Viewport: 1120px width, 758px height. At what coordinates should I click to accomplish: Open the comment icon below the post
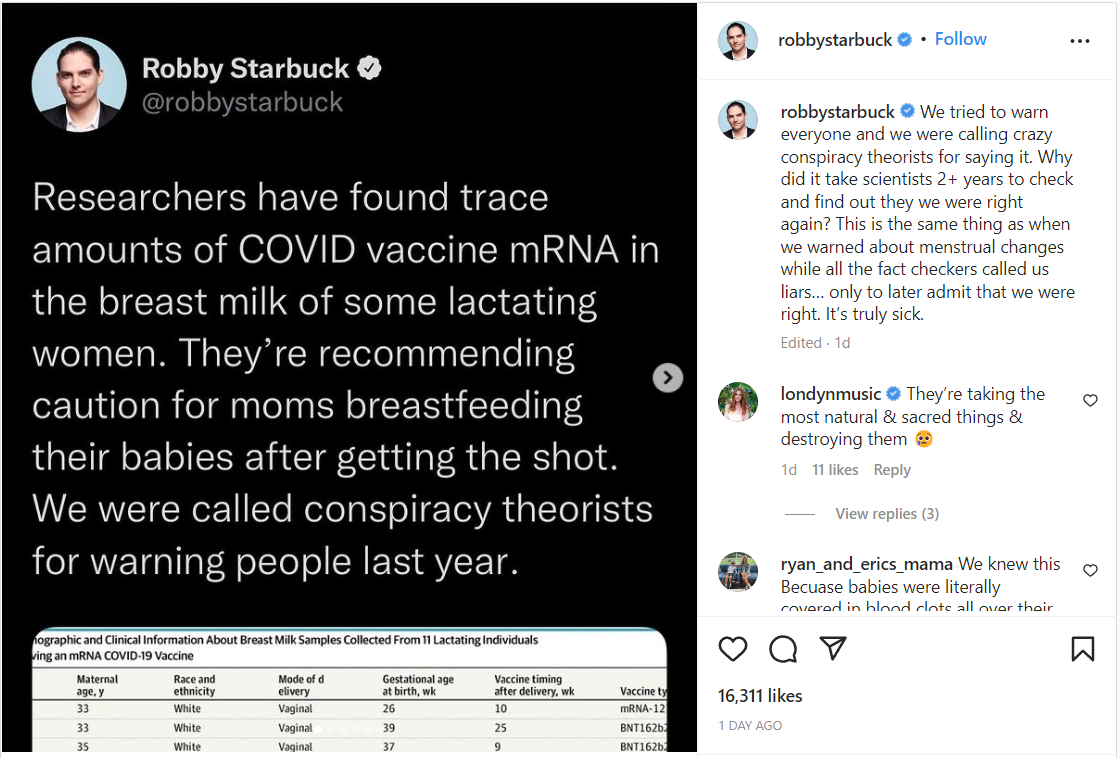coord(782,649)
